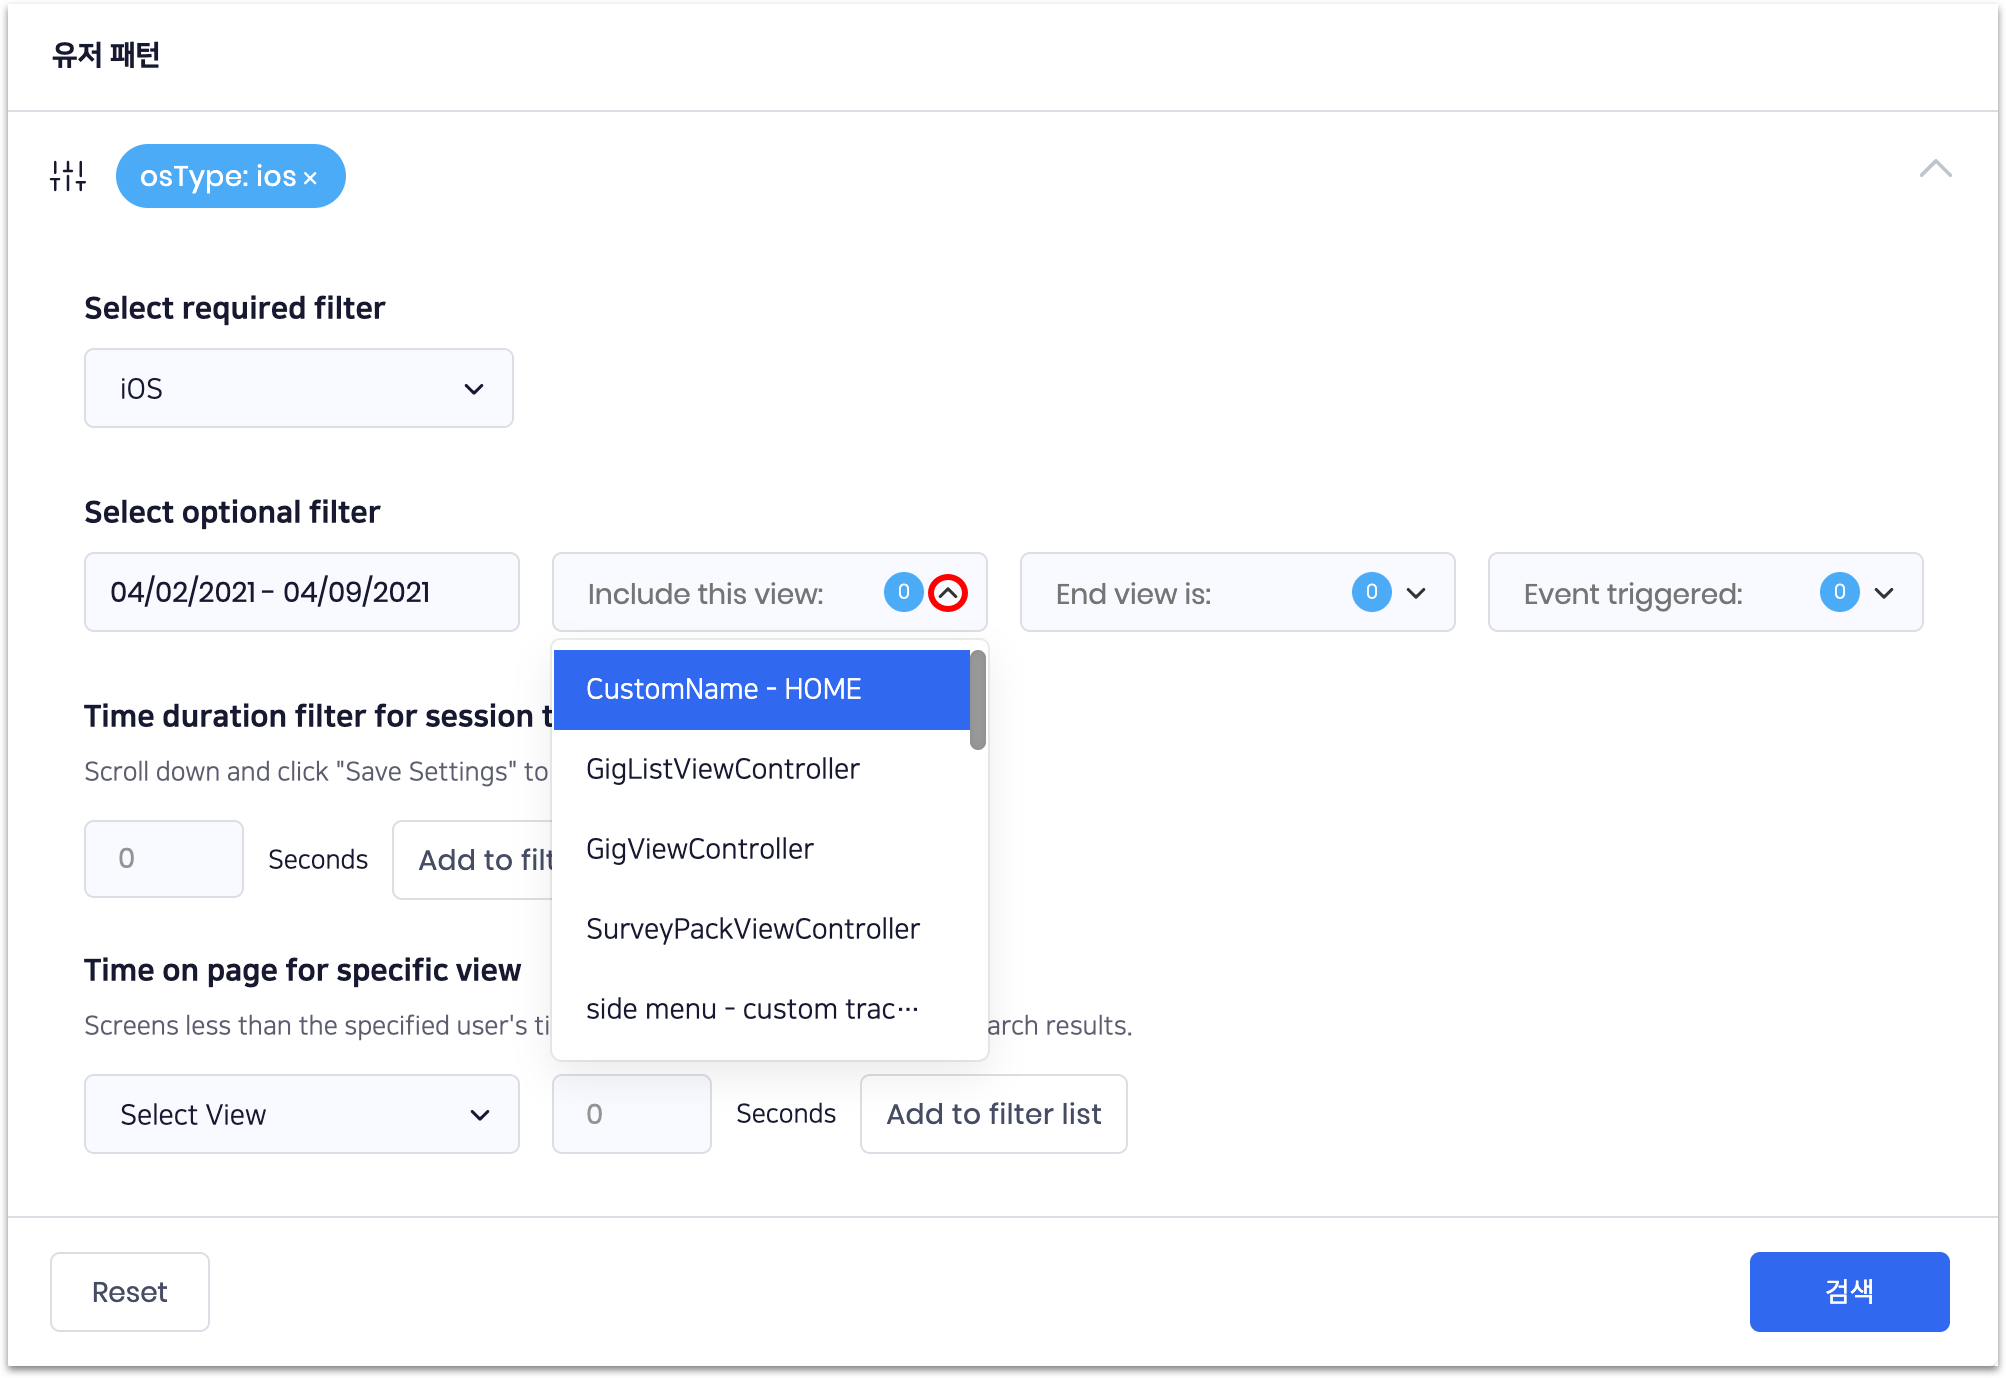Open the iOS required filter dropdown
2006x1378 pixels.
pos(298,388)
